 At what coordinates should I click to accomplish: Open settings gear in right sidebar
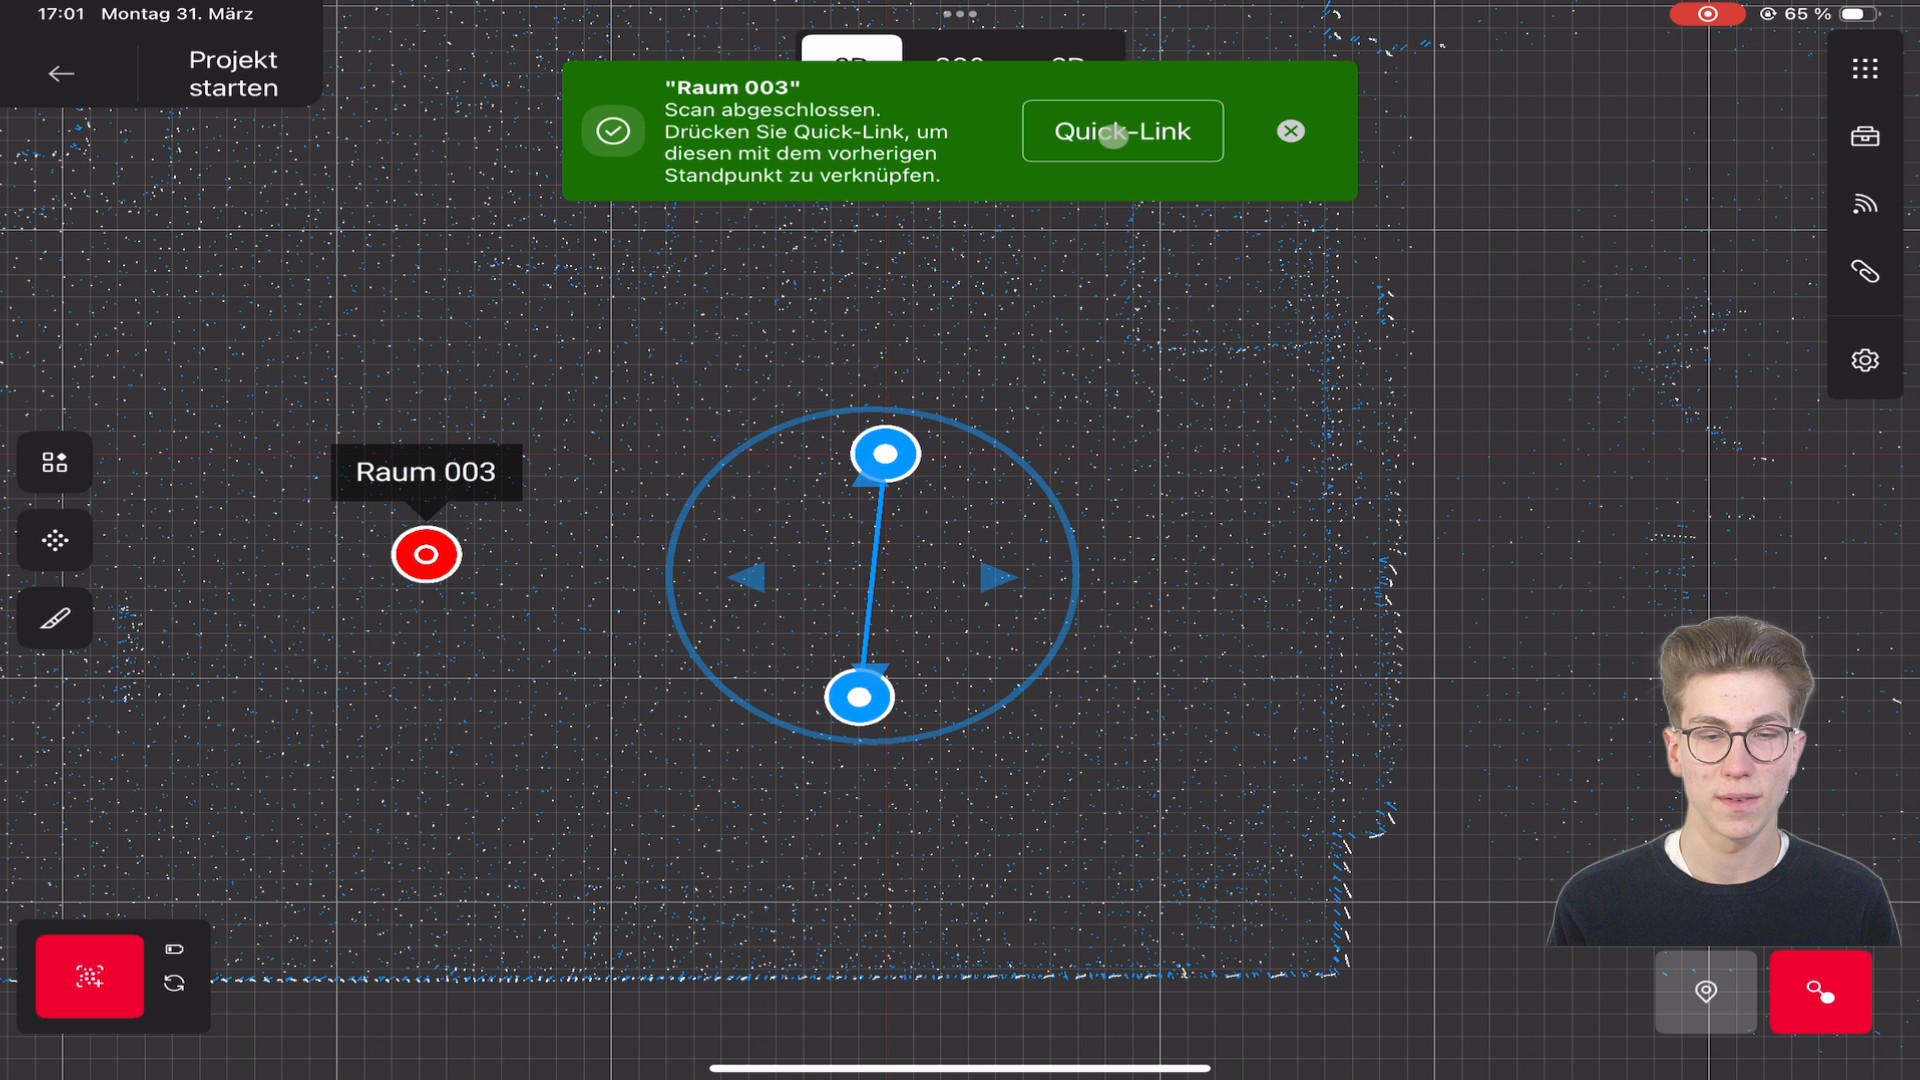(x=1865, y=360)
